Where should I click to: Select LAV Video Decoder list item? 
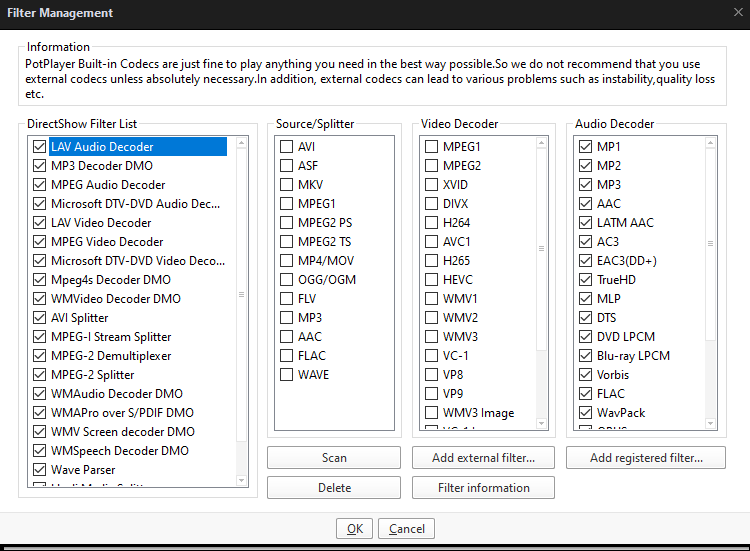click(101, 223)
